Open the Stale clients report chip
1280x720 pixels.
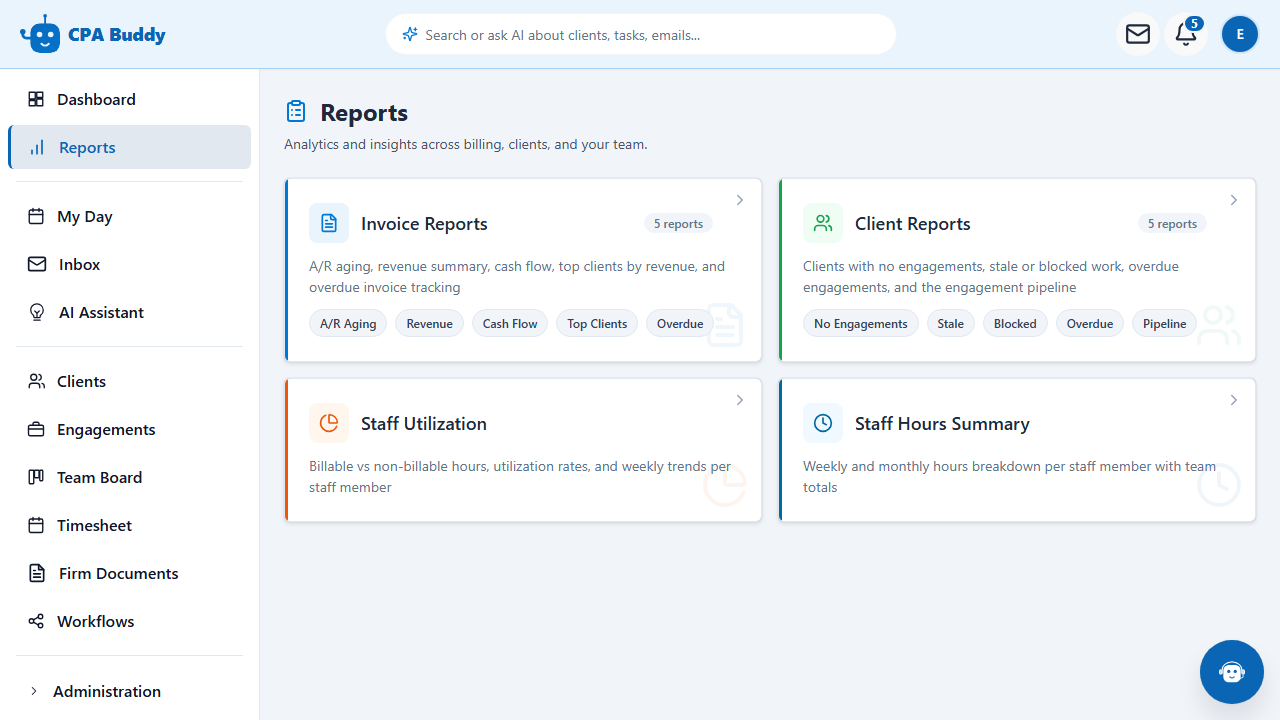pos(951,323)
